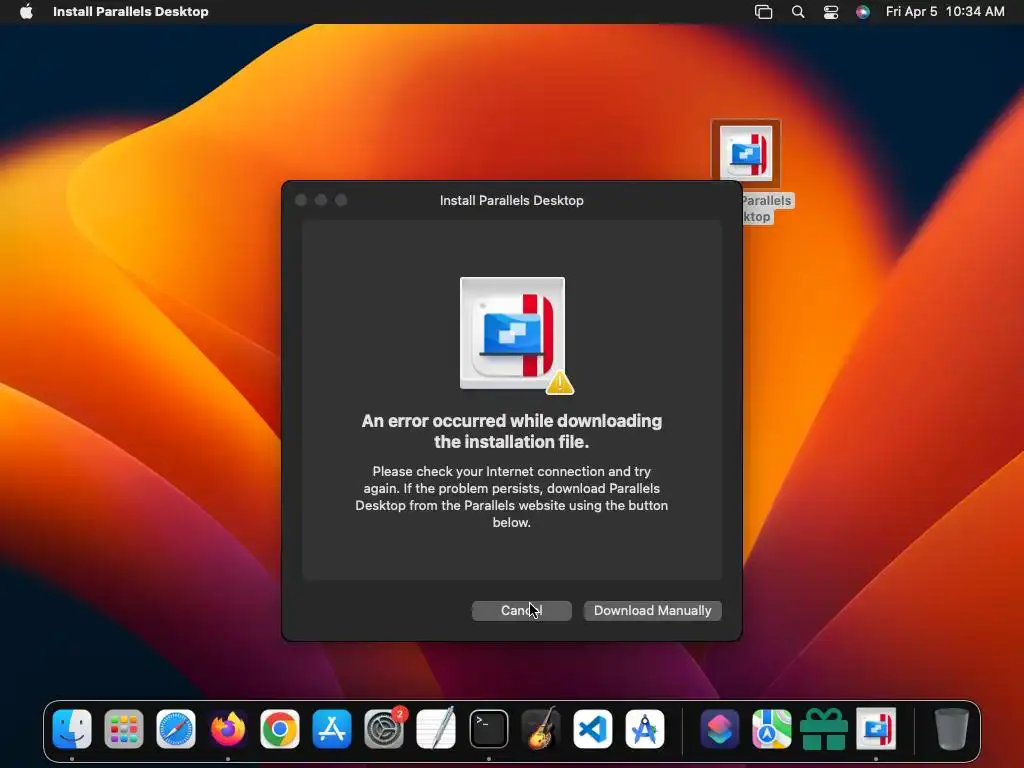Open TextEdit from the Dock
1024x768 pixels.
(x=436, y=729)
